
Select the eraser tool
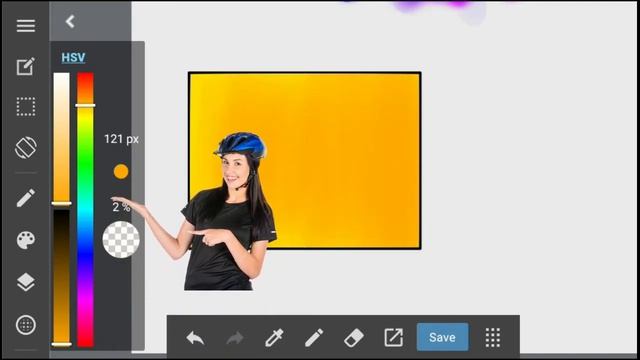click(353, 338)
